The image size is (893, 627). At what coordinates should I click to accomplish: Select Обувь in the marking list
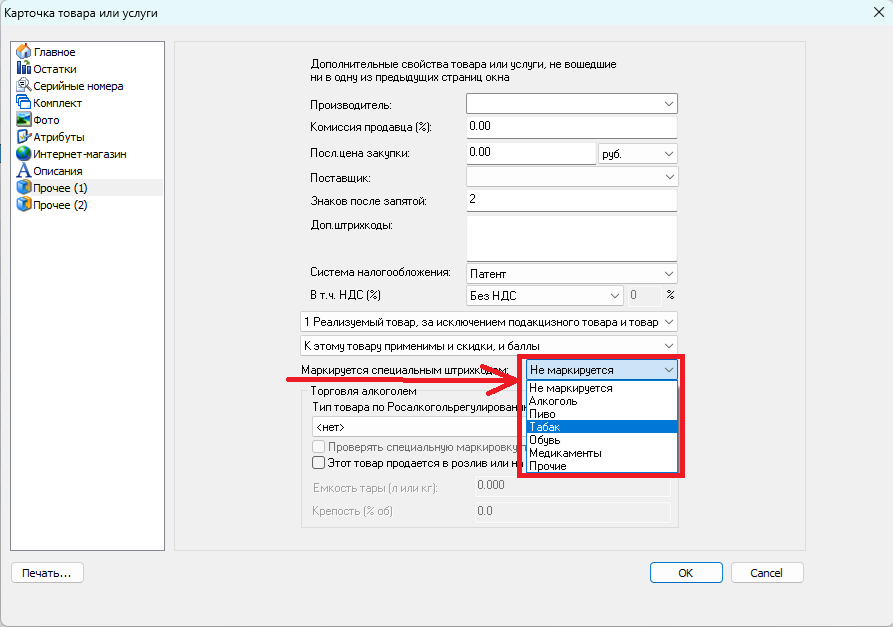[602, 440]
